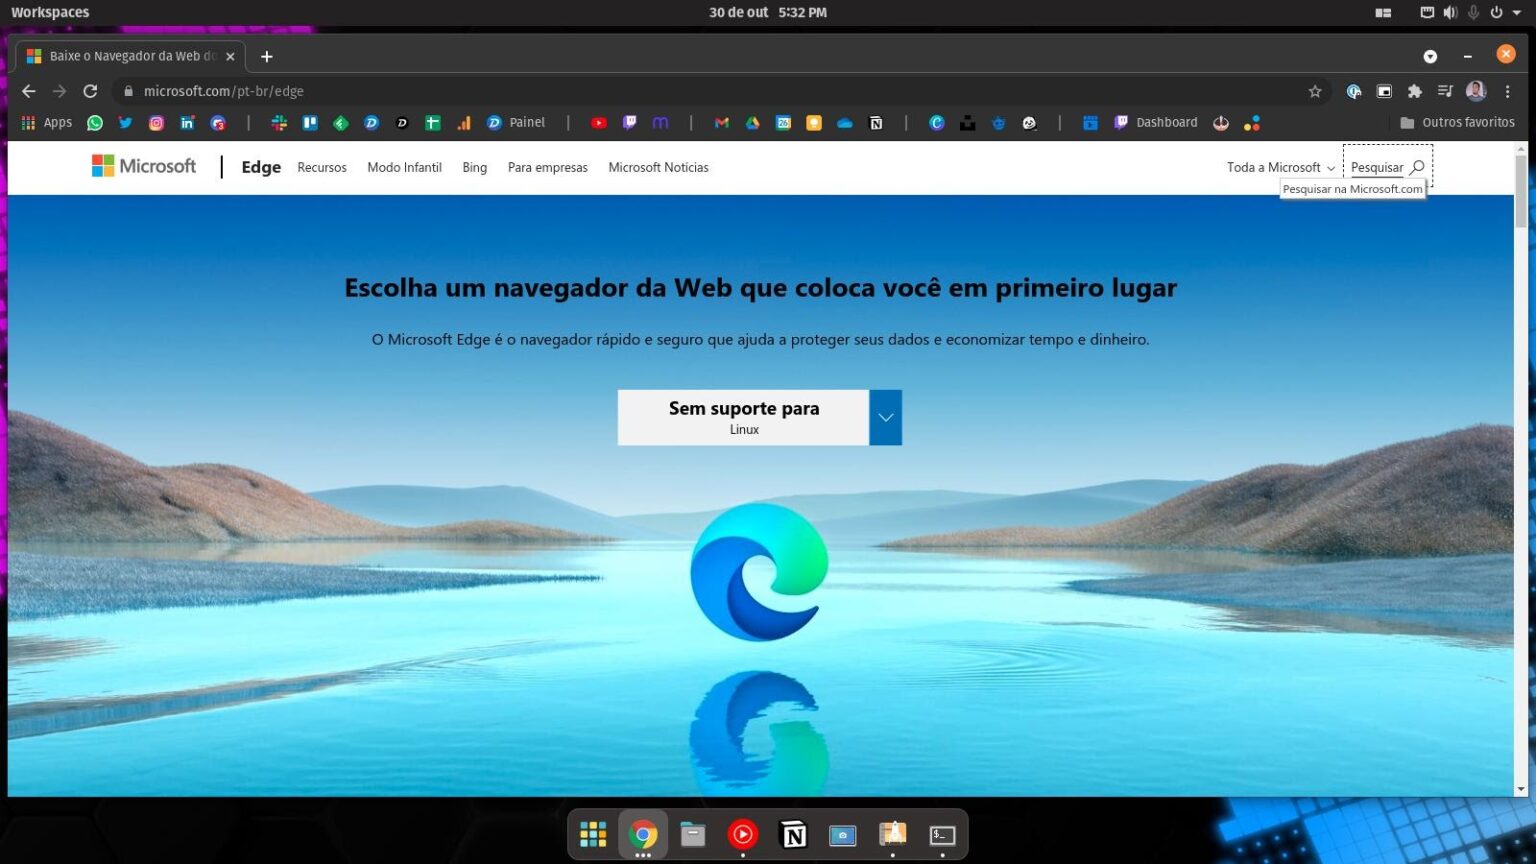The width and height of the screenshot is (1536, 864).
Task: Open the Slack bookmark
Action: (x=279, y=122)
